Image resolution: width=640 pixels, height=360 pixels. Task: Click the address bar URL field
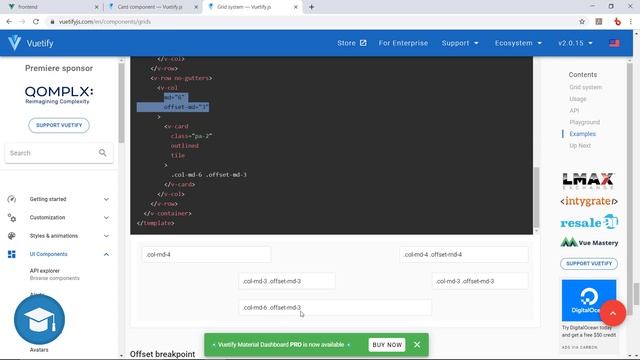click(x=310, y=22)
